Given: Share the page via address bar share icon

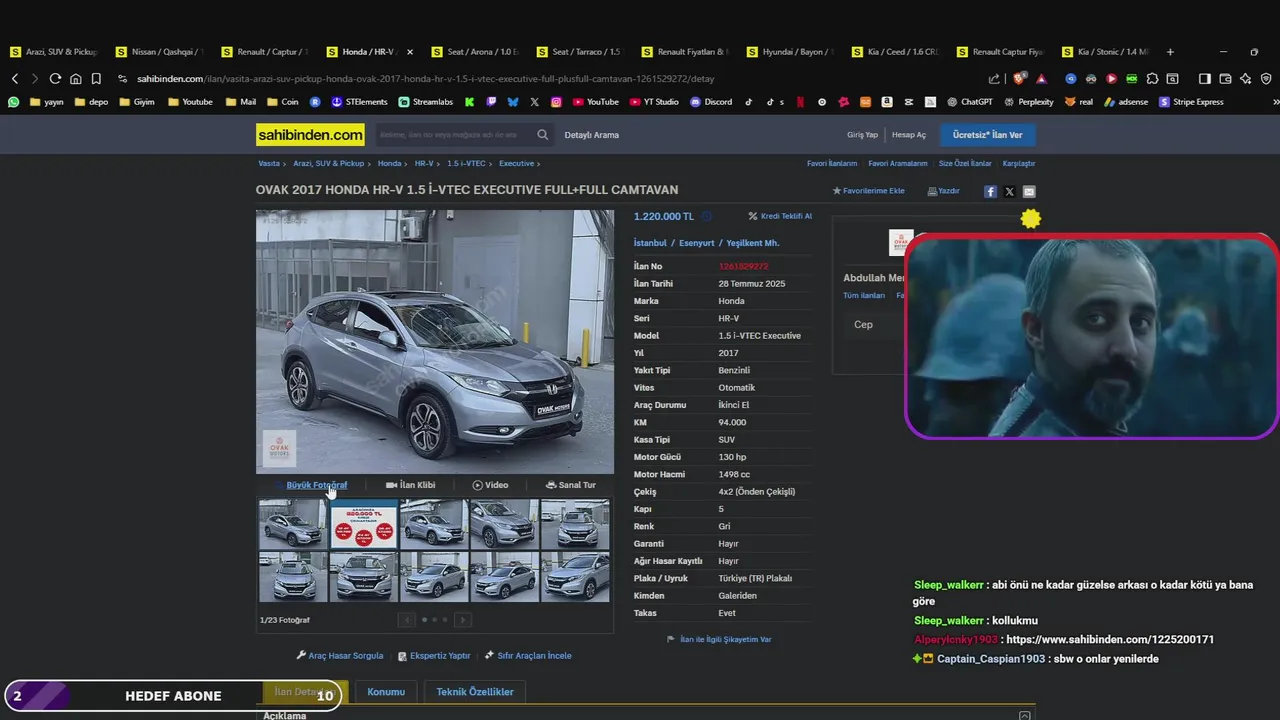Looking at the screenshot, I should coord(994,79).
